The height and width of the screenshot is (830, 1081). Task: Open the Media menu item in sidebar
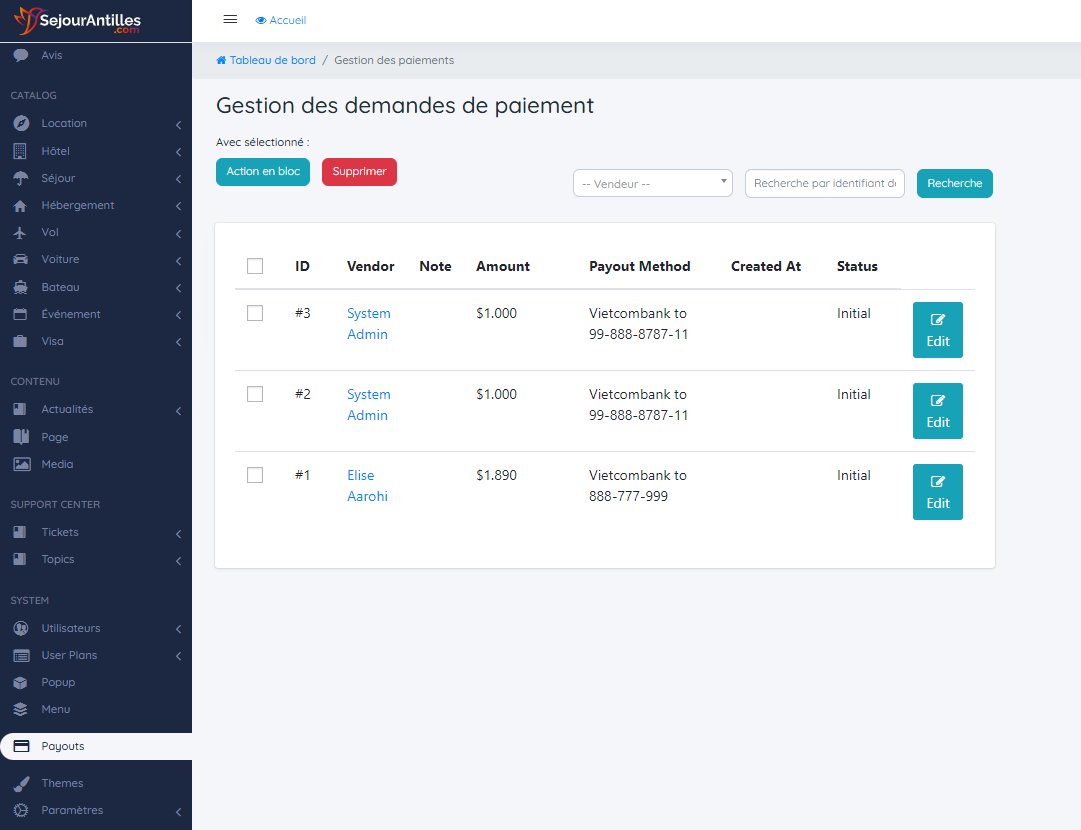click(x=57, y=465)
